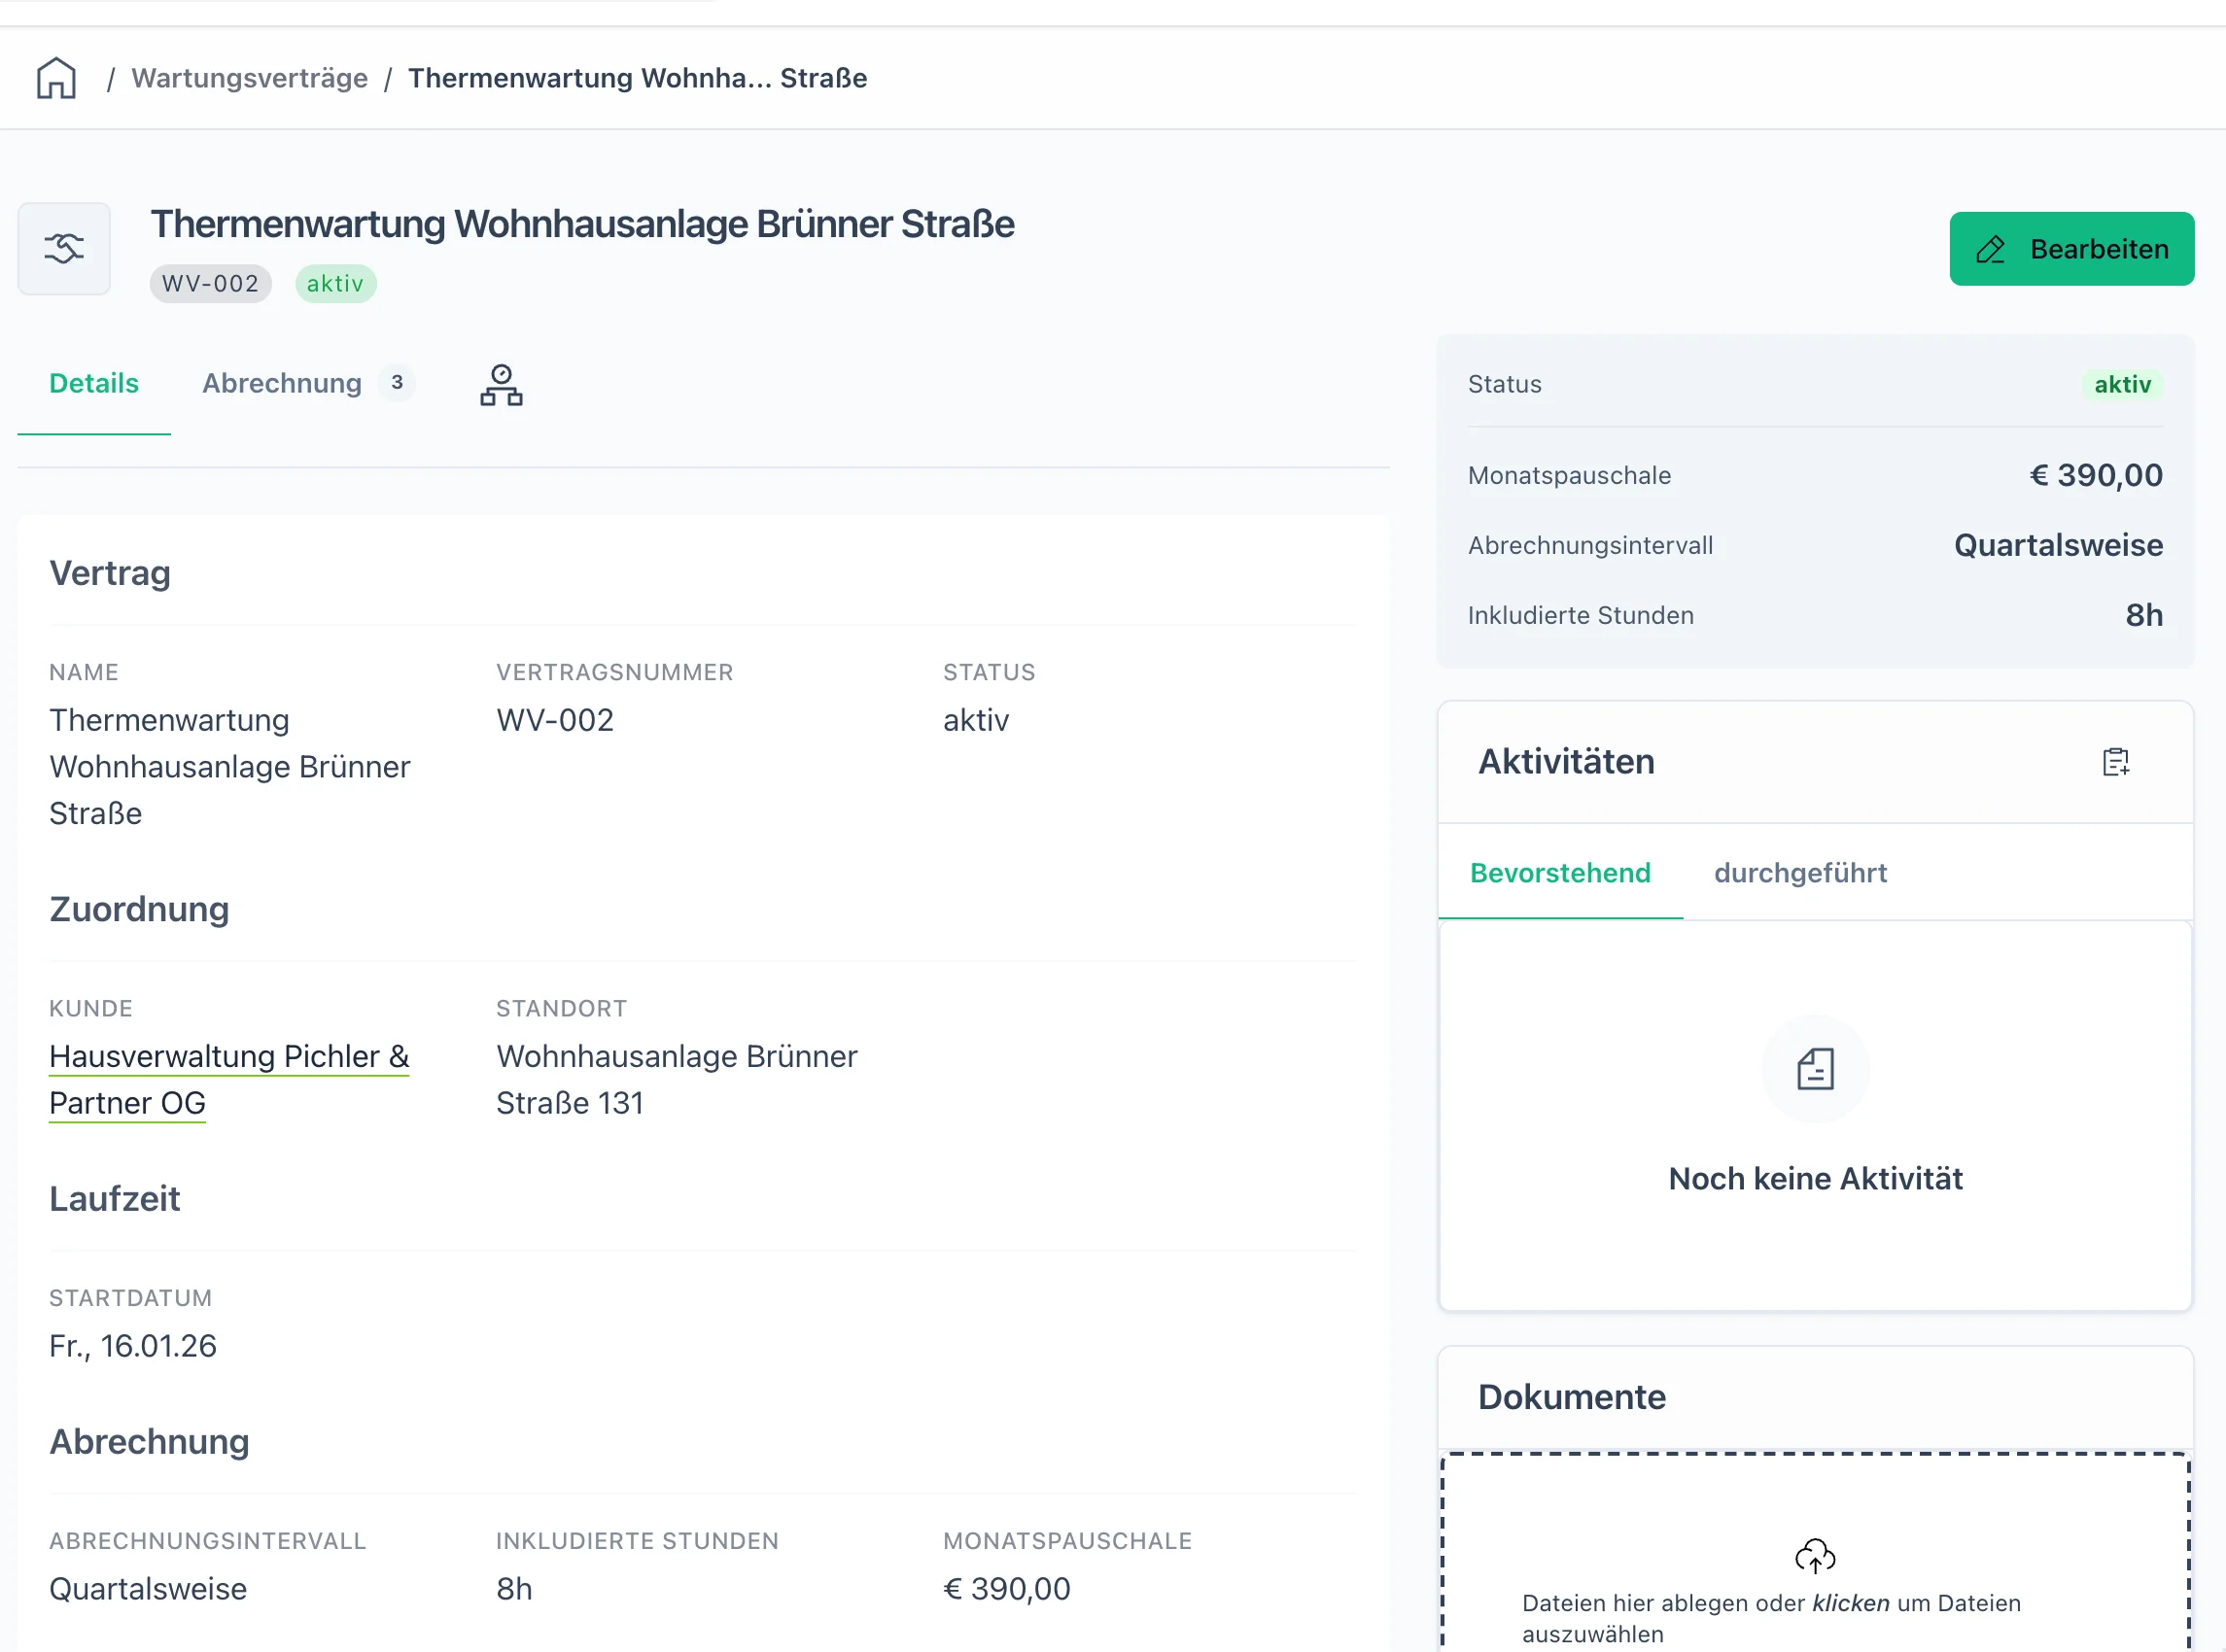The image size is (2226, 1652).
Task: Click the Startdatum value Fr., 16.01.26
Action: tap(133, 1346)
